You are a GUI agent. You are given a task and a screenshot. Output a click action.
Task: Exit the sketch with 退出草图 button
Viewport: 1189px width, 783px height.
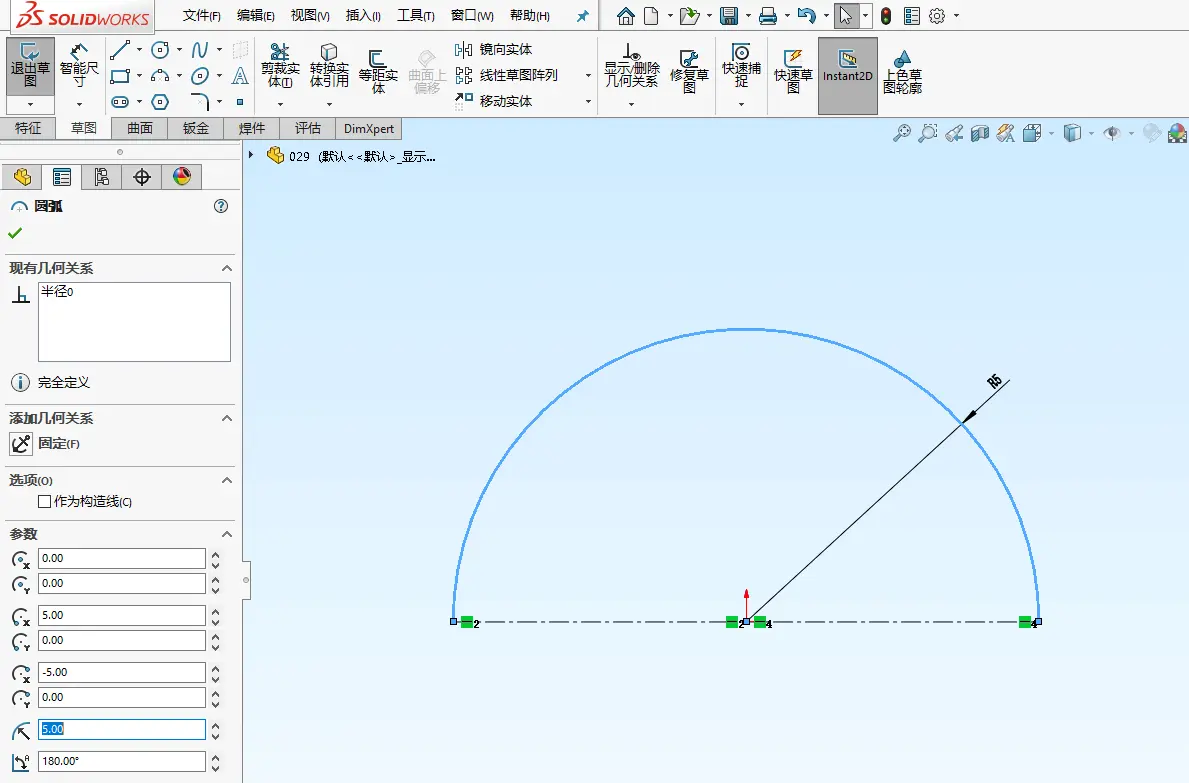(30, 67)
